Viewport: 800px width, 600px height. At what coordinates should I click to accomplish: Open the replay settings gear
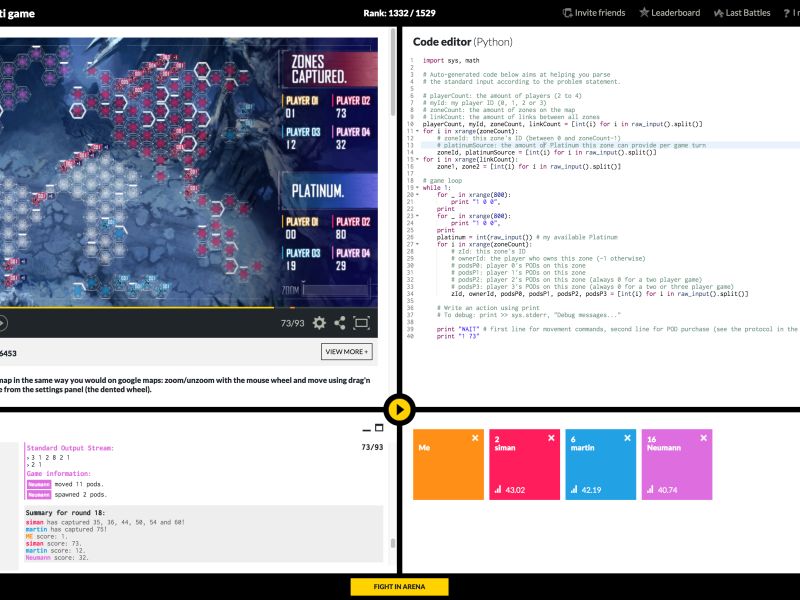319,323
